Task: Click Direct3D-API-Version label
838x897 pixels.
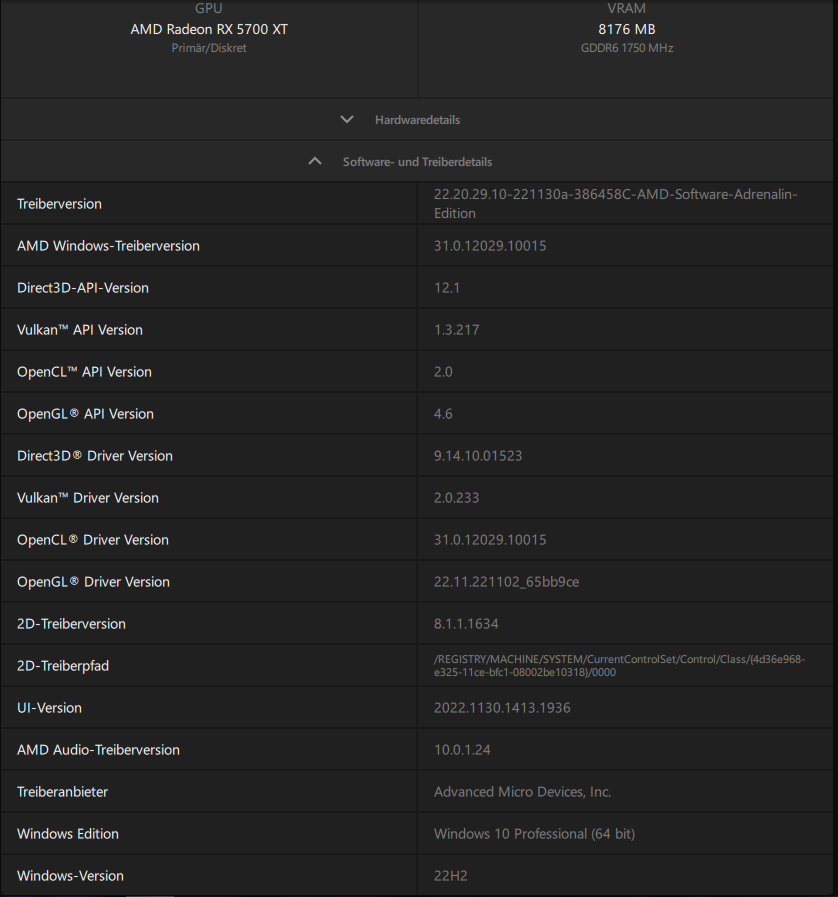Action: [83, 288]
